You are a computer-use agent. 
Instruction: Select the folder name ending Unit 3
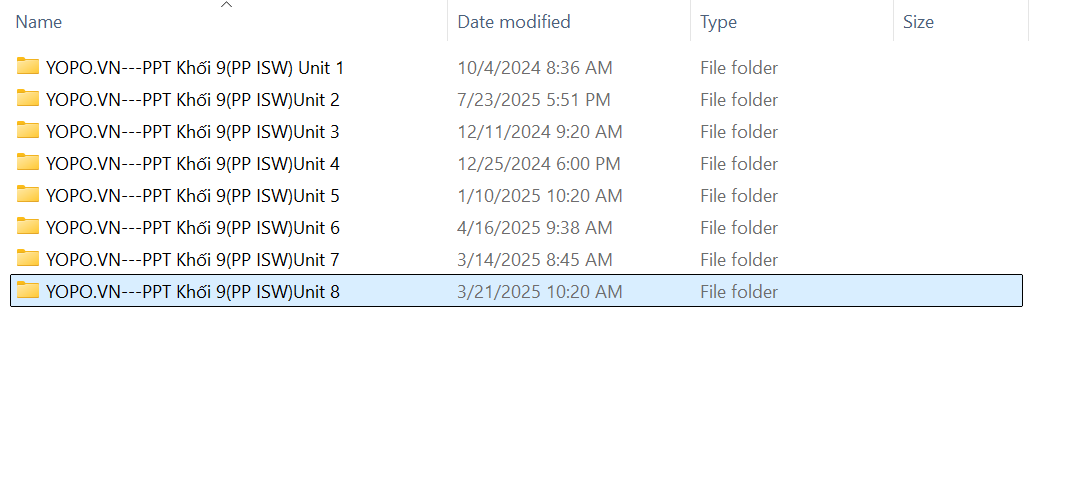[193, 132]
